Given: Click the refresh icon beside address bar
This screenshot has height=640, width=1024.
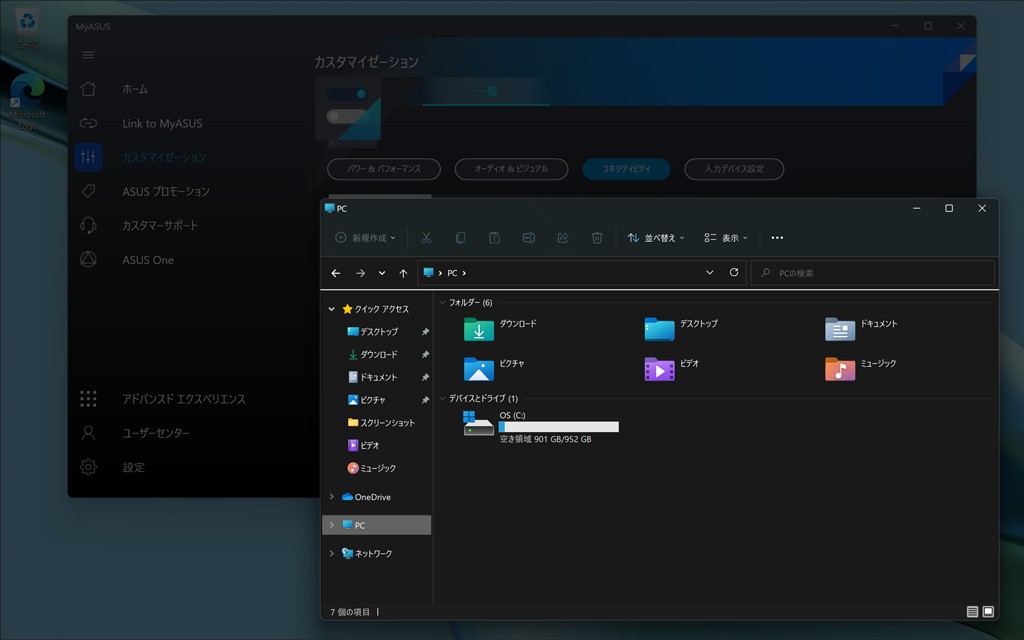Looking at the screenshot, I should point(734,273).
